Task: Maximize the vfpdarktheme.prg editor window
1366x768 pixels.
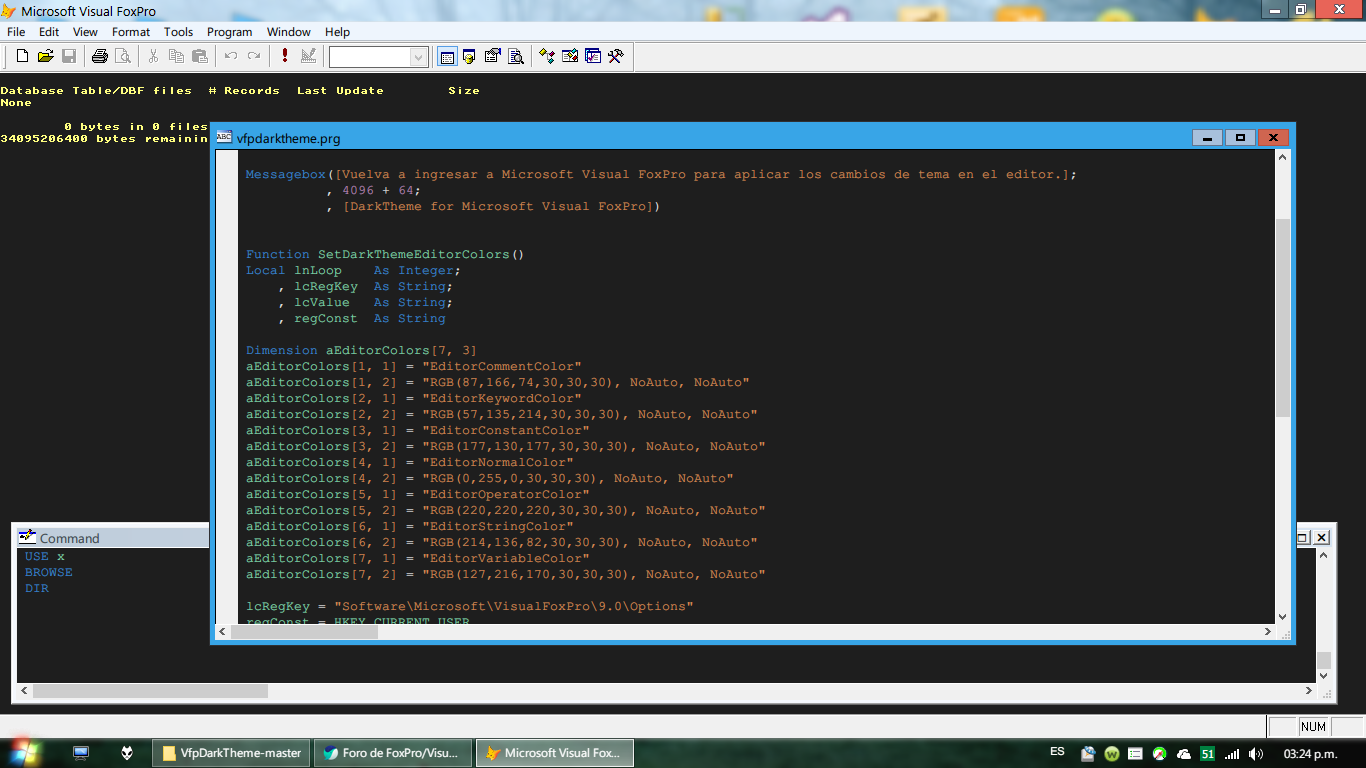Action: click(x=1240, y=138)
